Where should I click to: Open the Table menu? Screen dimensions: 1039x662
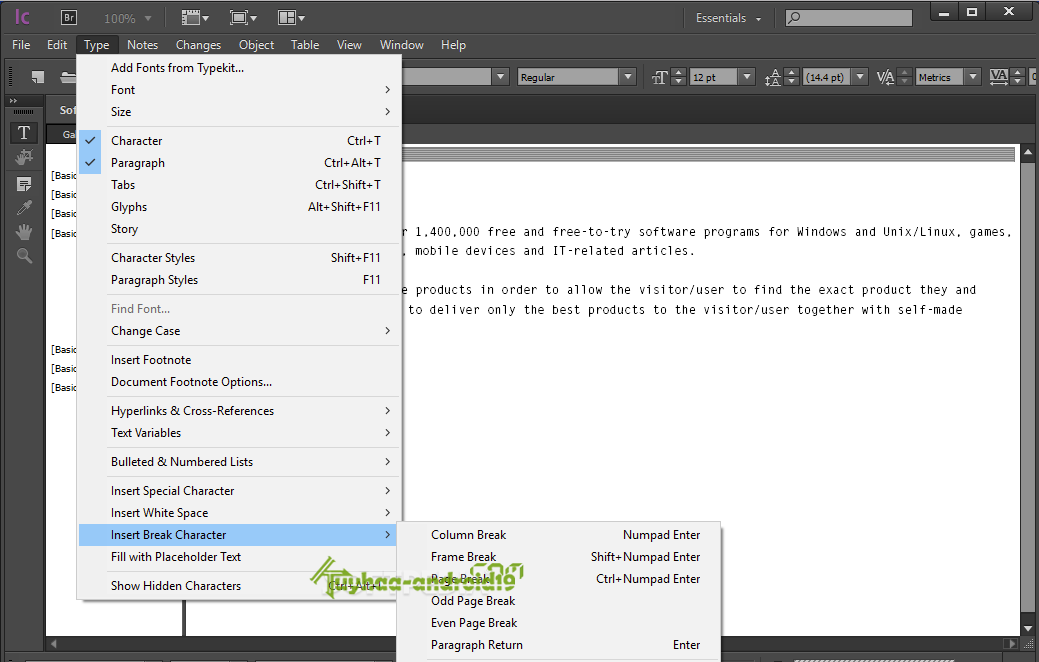coord(305,45)
